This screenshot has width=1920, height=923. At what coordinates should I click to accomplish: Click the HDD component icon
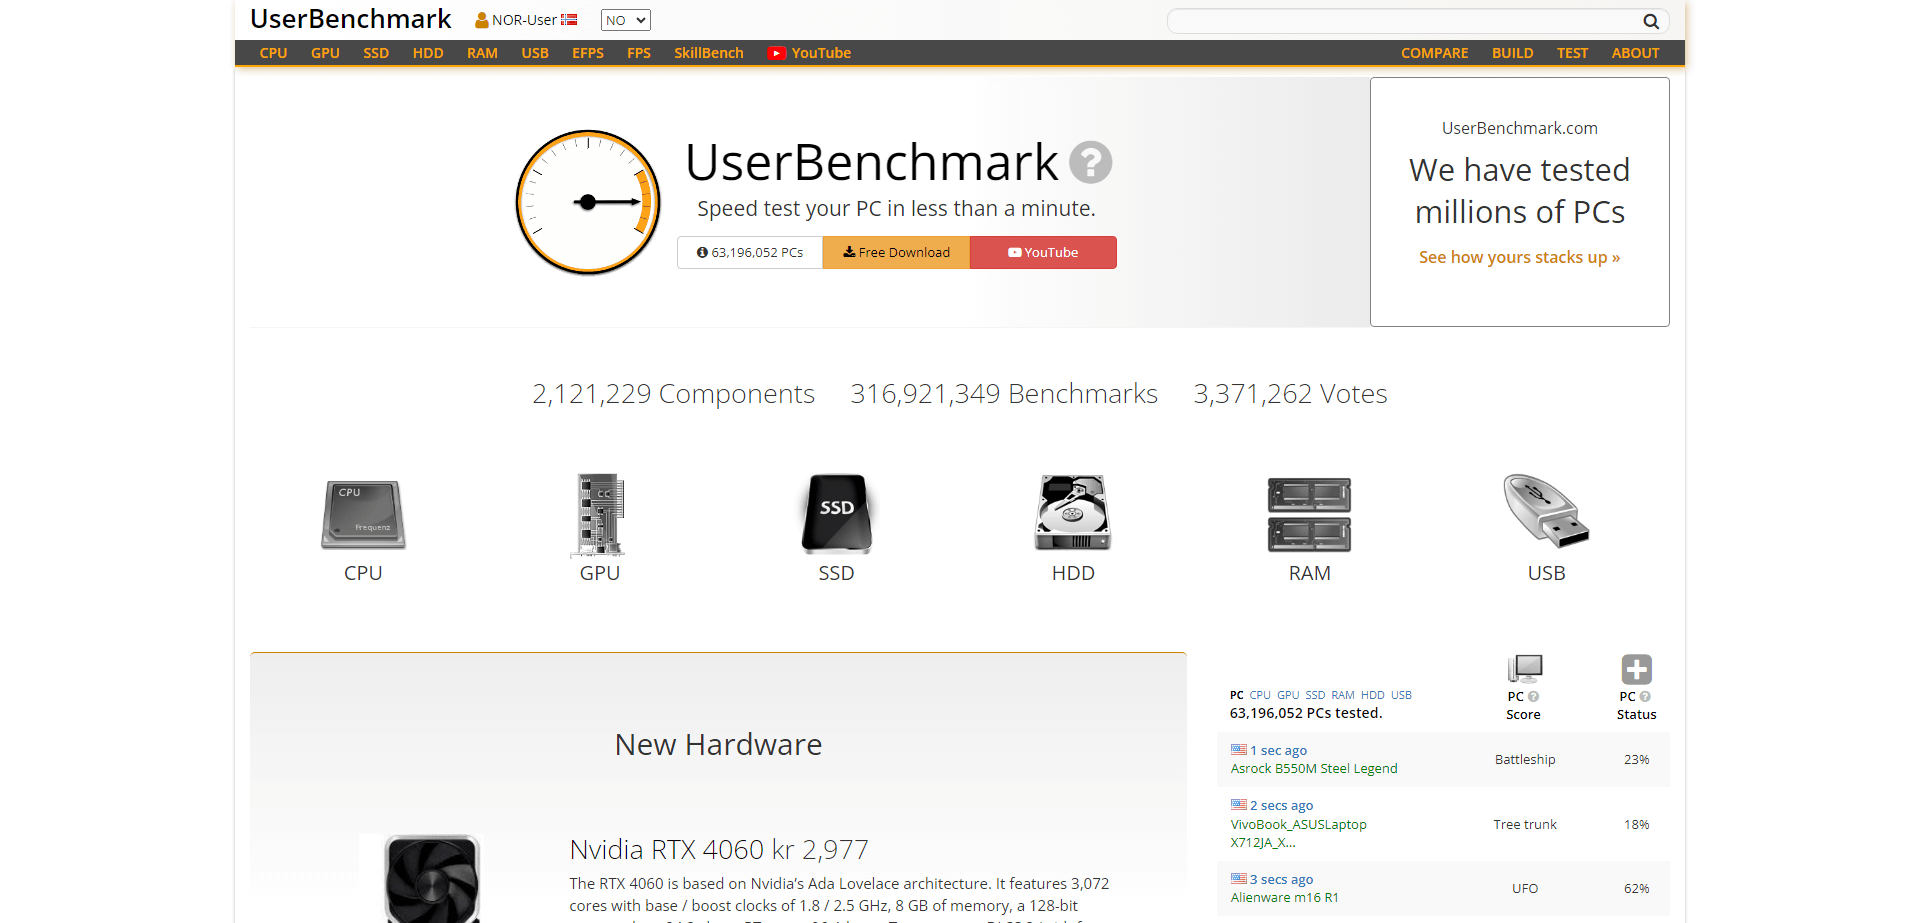(1072, 515)
